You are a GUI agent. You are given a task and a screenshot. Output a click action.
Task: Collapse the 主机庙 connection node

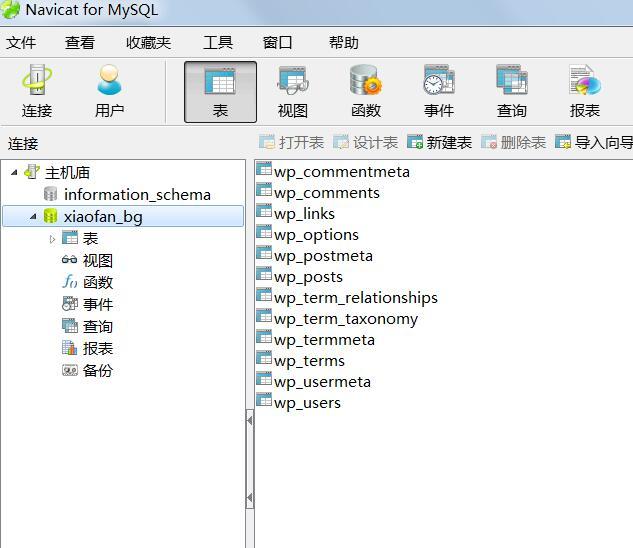click(14, 172)
